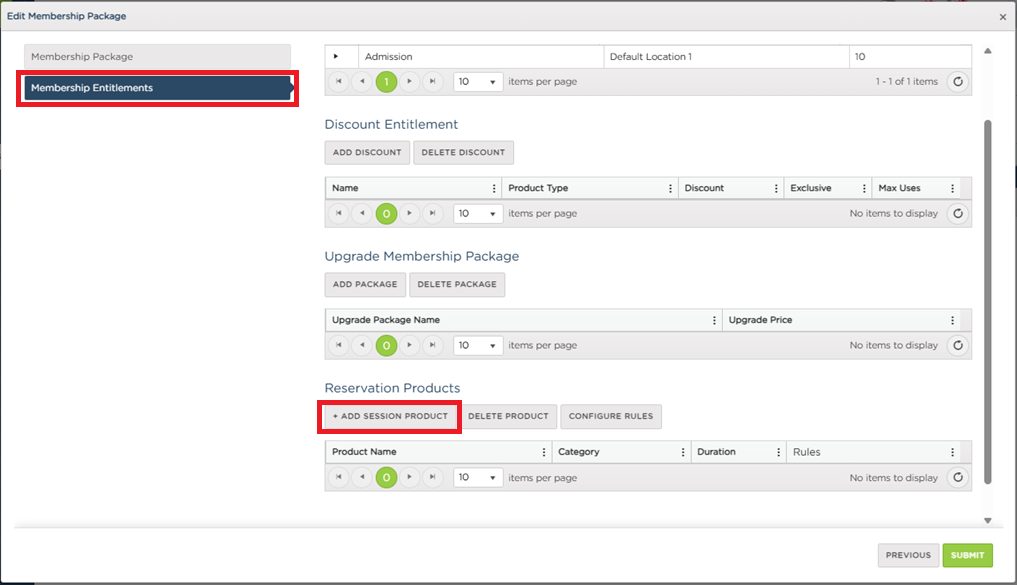The width and height of the screenshot is (1017, 585).
Task: Go to next page in Discount grid pager
Action: coord(409,213)
